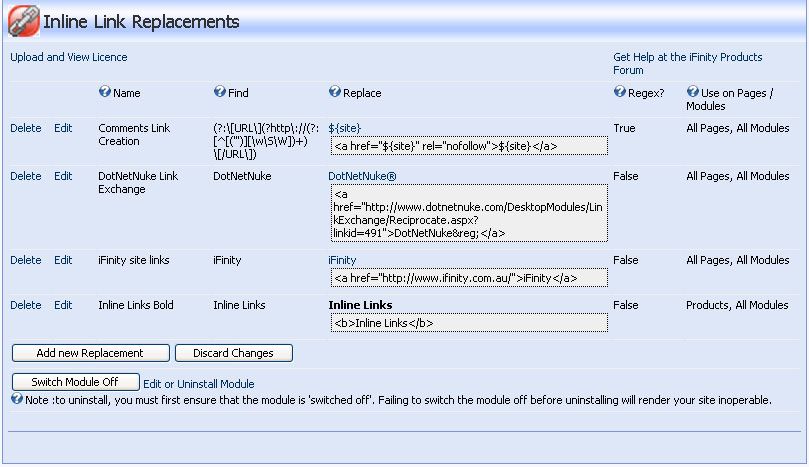Viewport: 809px width, 467px height.
Task: Edit the iFinity site links replacement
Action: point(63,260)
